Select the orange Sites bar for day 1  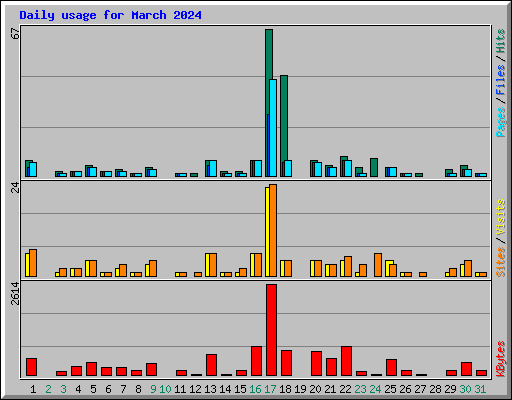[33, 263]
